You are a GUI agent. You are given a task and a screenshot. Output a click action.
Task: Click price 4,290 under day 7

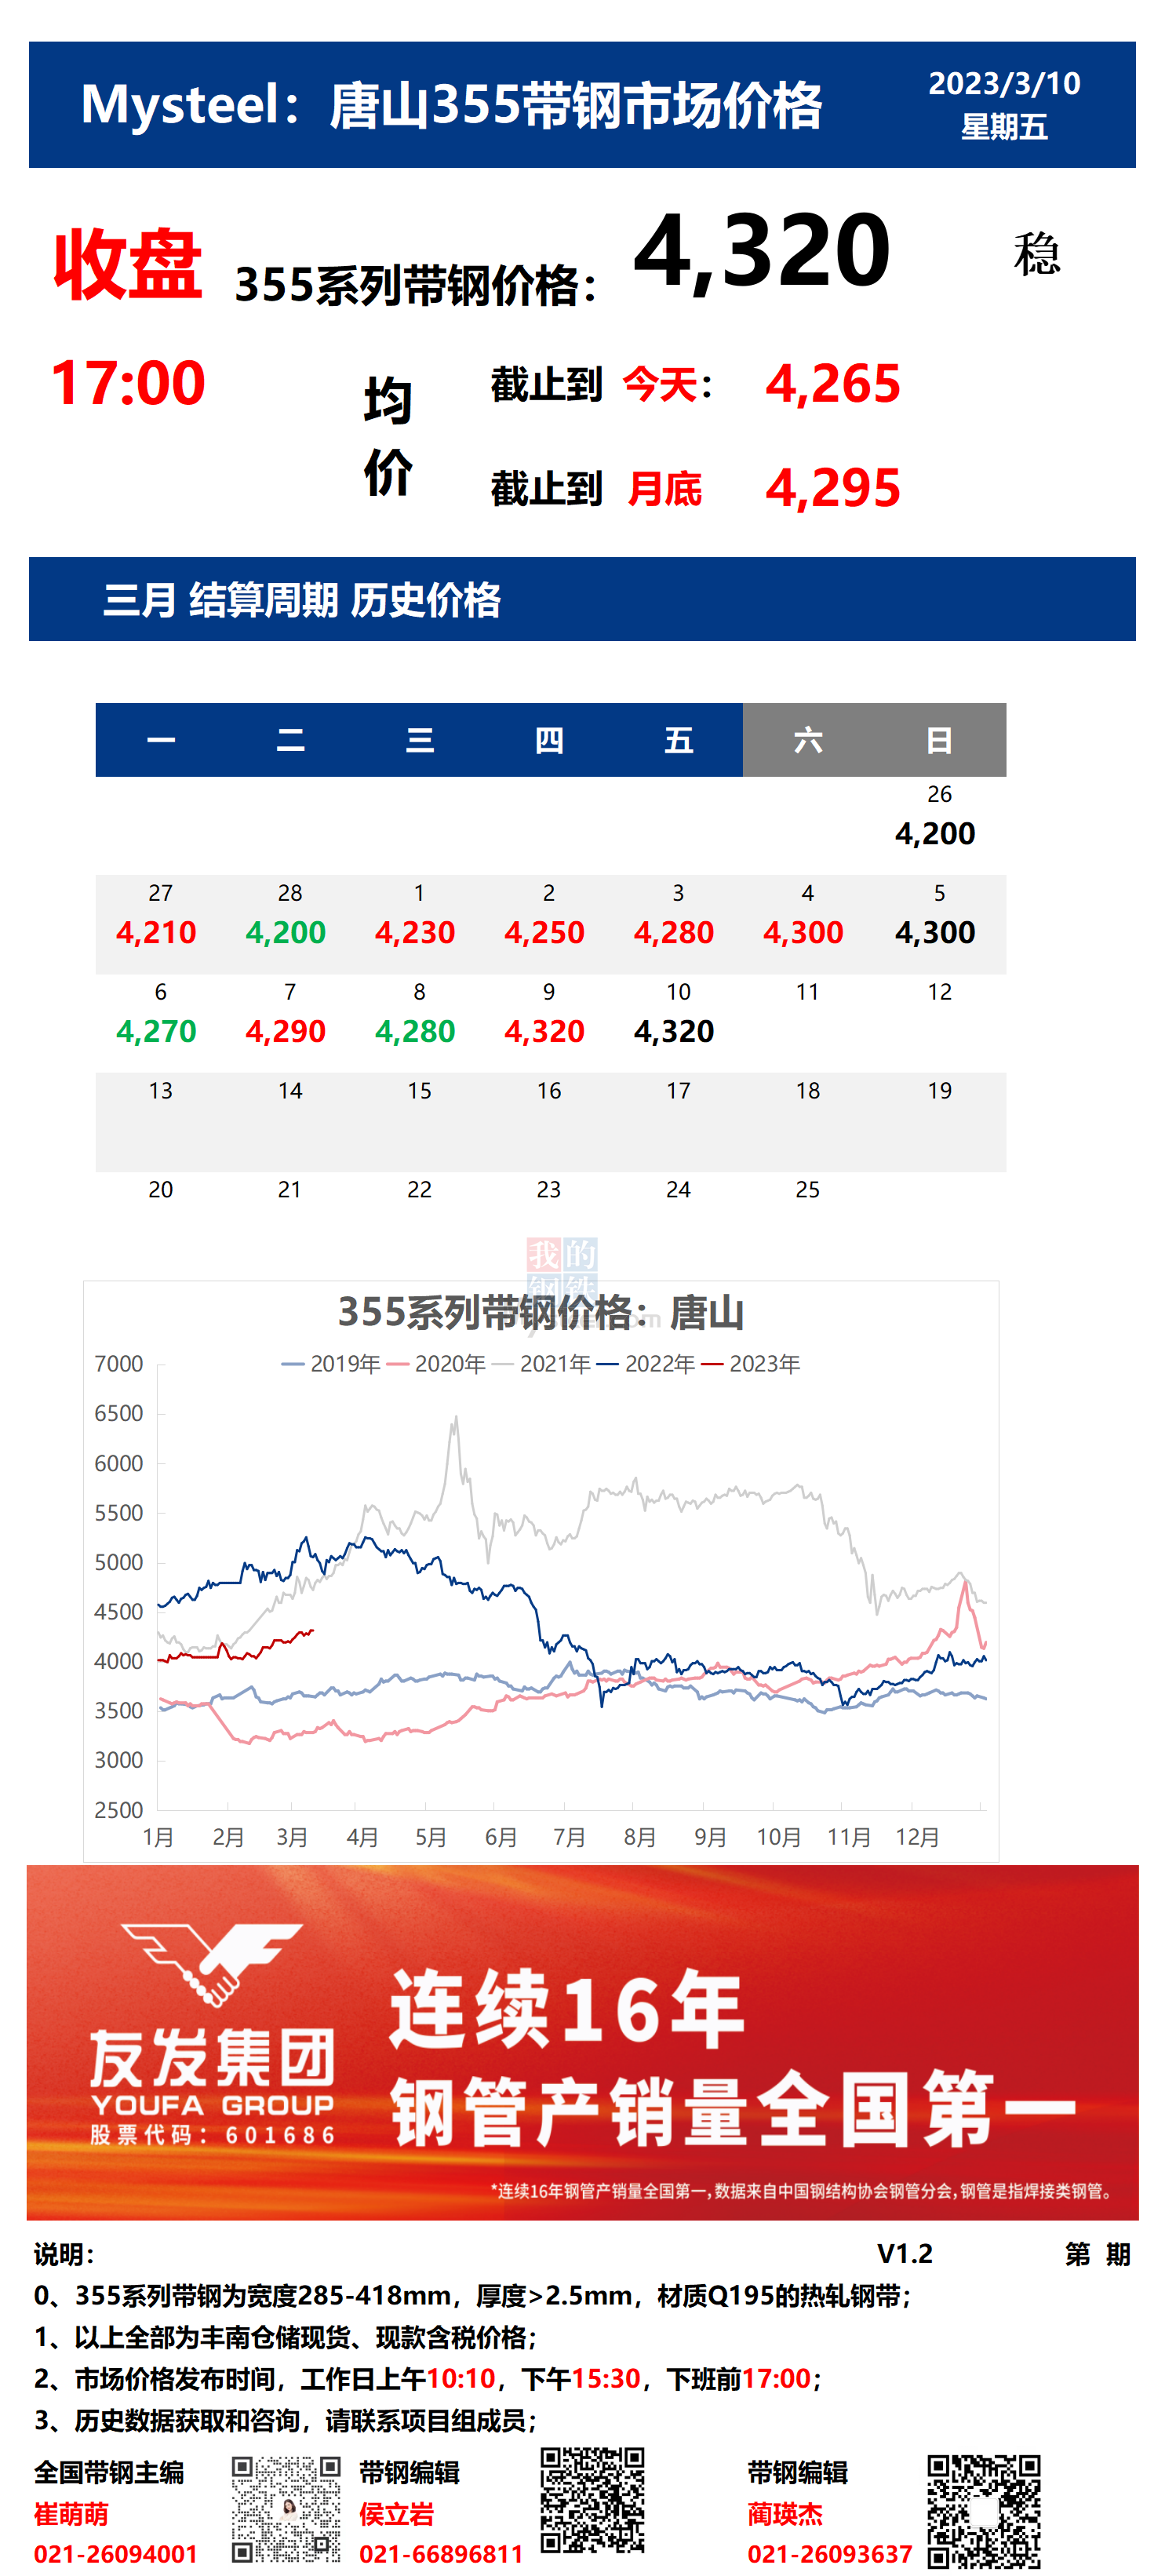[286, 1032]
